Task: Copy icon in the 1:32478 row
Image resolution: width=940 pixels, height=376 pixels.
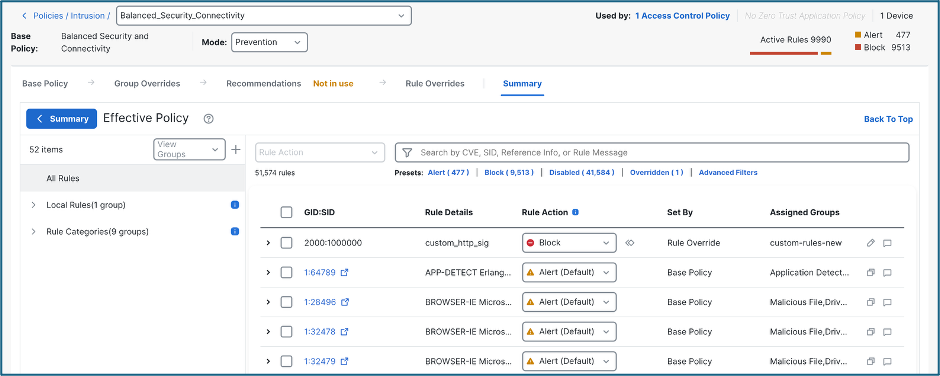Action: click(871, 332)
